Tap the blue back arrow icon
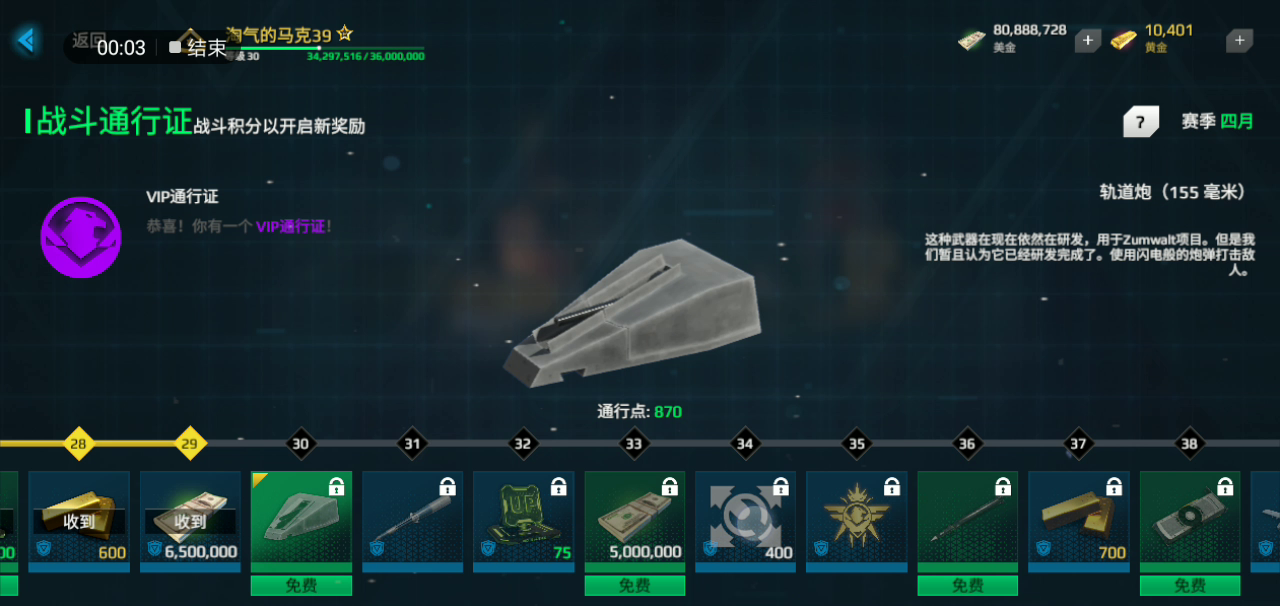This screenshot has width=1280, height=606. click(x=27, y=40)
